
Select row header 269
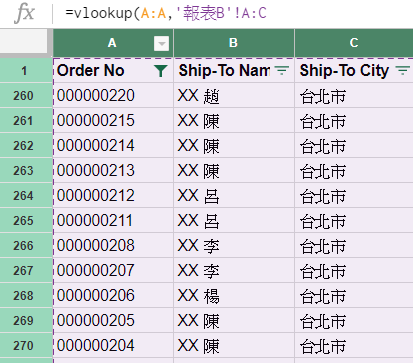pyautogui.click(x=26, y=320)
